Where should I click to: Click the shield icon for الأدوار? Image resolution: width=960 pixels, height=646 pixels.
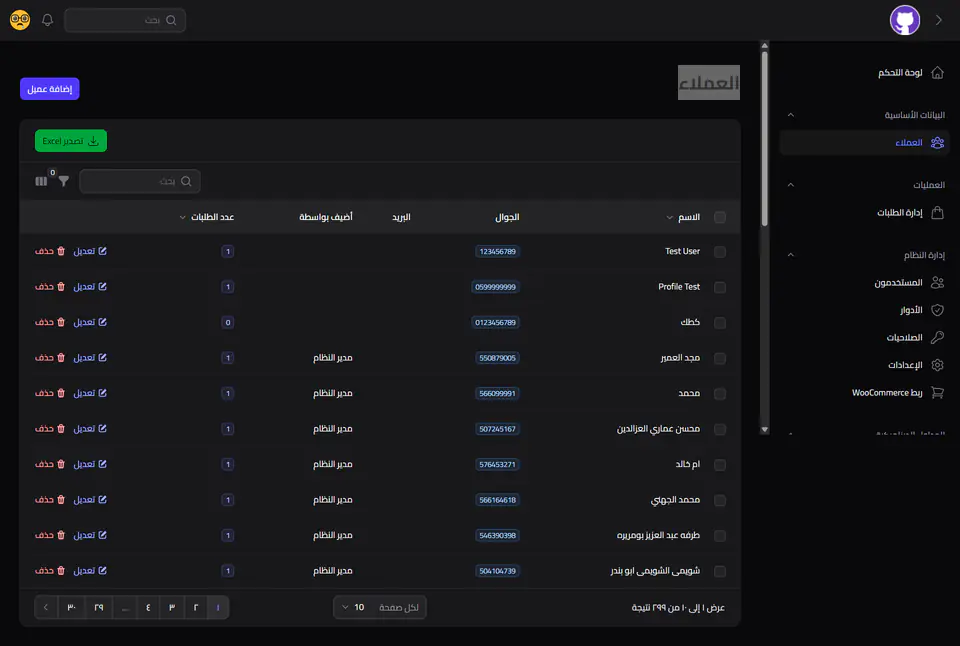point(937,310)
